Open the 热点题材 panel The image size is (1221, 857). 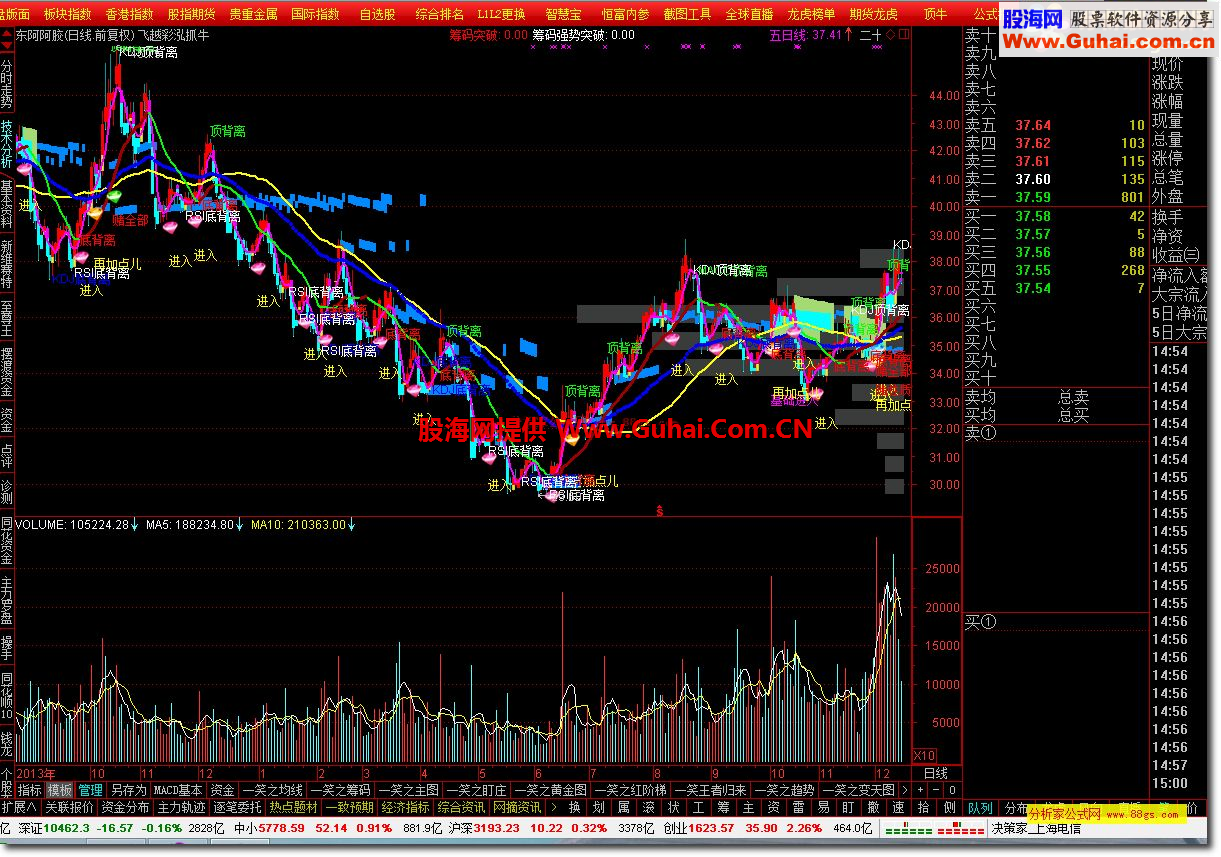[x=293, y=807]
